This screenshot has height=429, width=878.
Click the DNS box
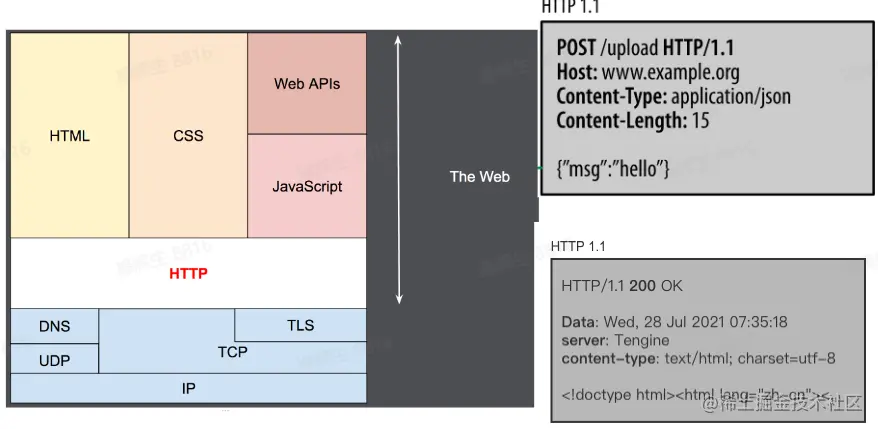click(54, 326)
